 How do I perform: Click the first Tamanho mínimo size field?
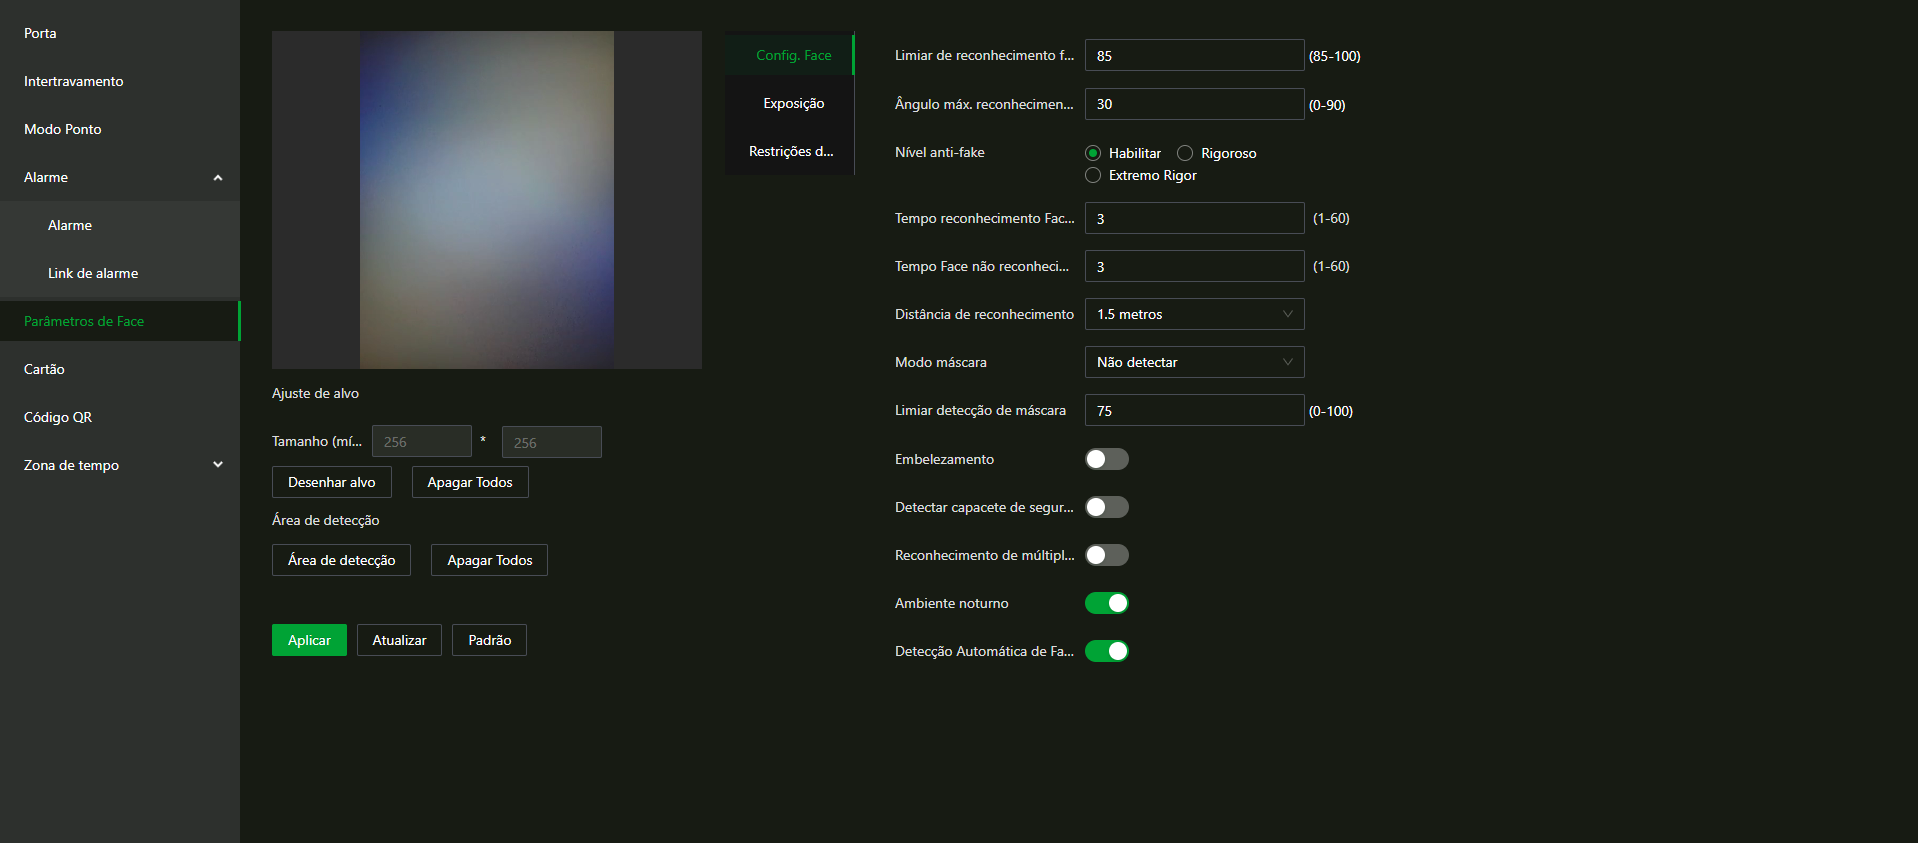[421, 441]
